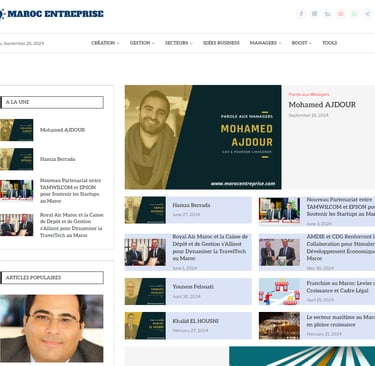Image resolution: width=375 pixels, height=366 pixels.
Task: Click the AMDIE et CDG handshake thumbnail
Action: tap(279, 252)
